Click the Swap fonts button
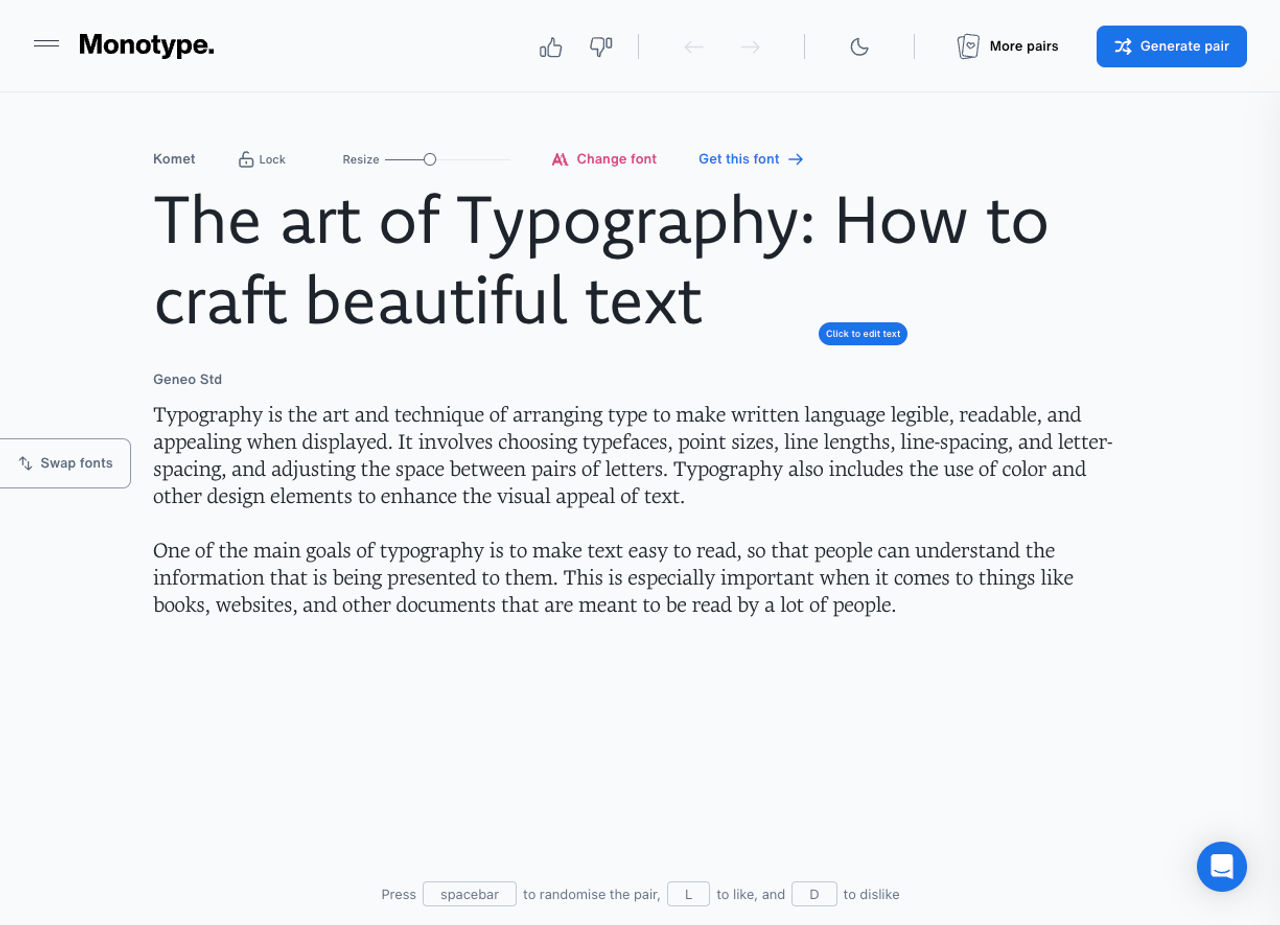Image resolution: width=1280 pixels, height=925 pixels. coord(65,463)
